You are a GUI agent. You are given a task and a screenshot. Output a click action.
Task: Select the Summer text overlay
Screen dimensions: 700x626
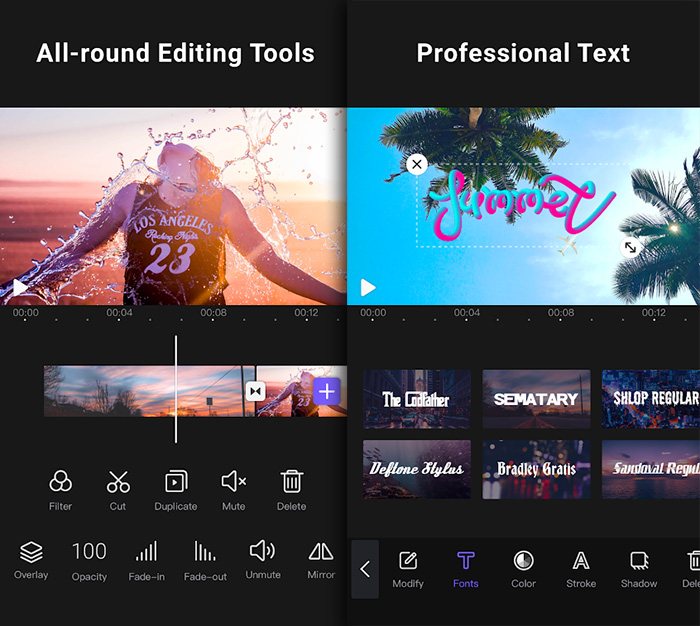click(x=522, y=205)
